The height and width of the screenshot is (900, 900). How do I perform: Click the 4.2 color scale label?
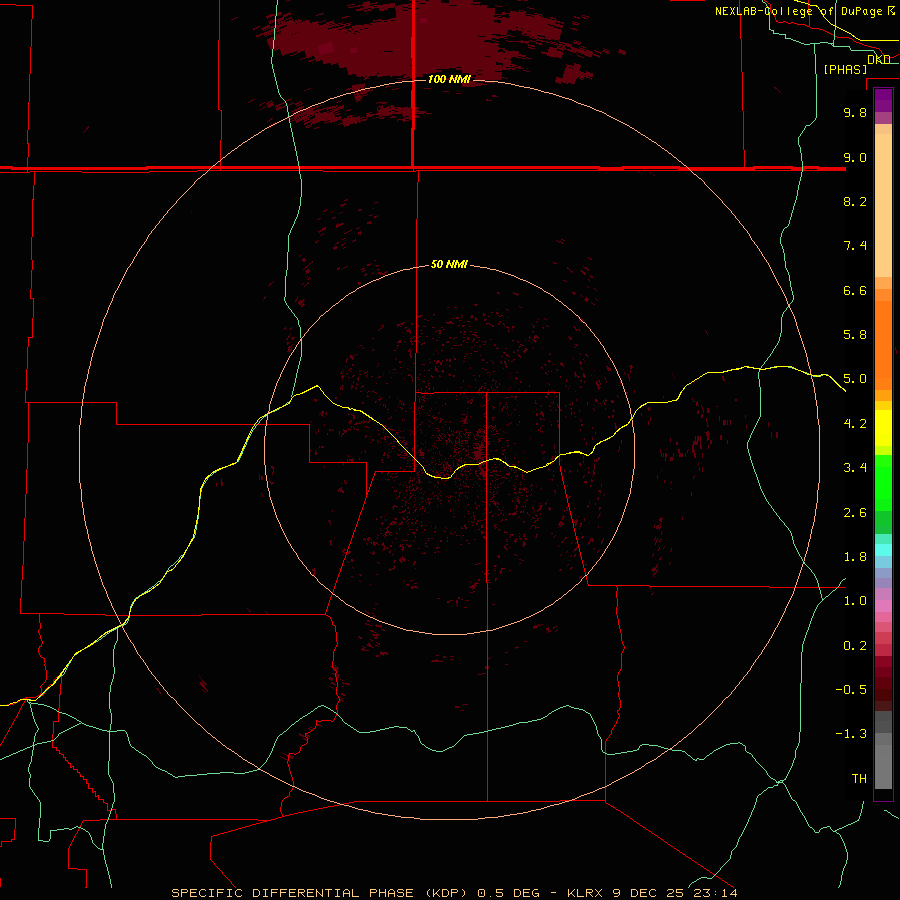(855, 424)
